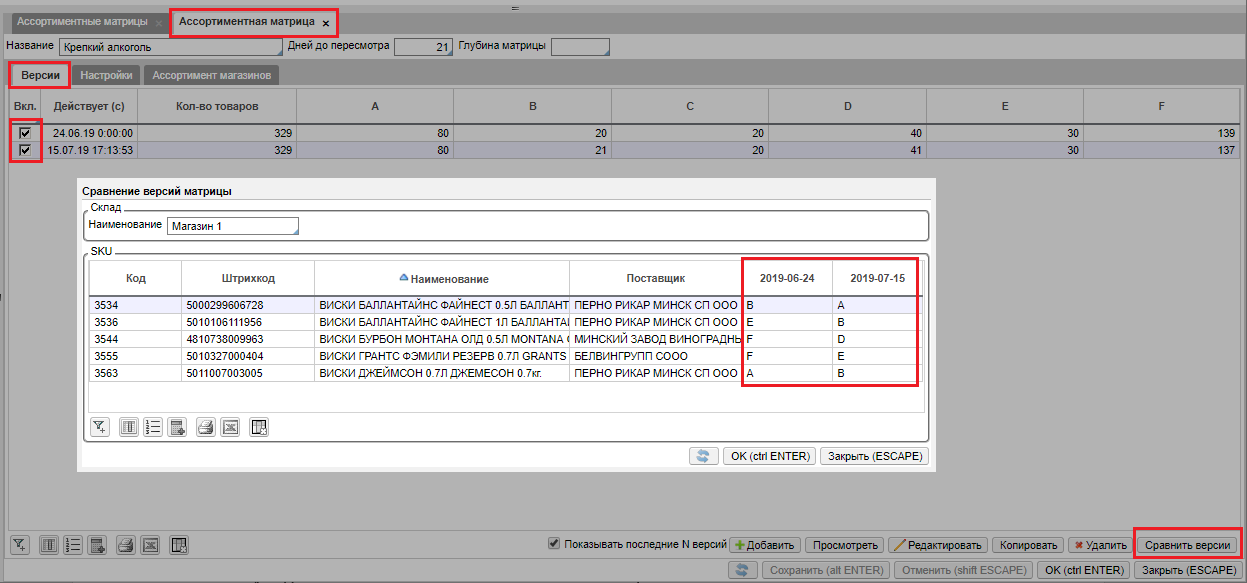Click table settings icon in bottom main toolbar
The height and width of the screenshot is (583, 1247).
(x=179, y=545)
